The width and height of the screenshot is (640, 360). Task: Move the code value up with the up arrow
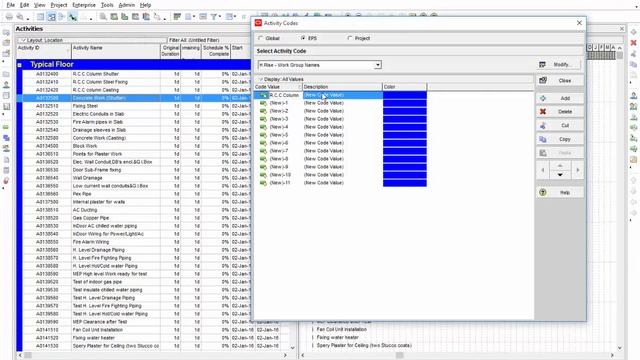click(560, 166)
